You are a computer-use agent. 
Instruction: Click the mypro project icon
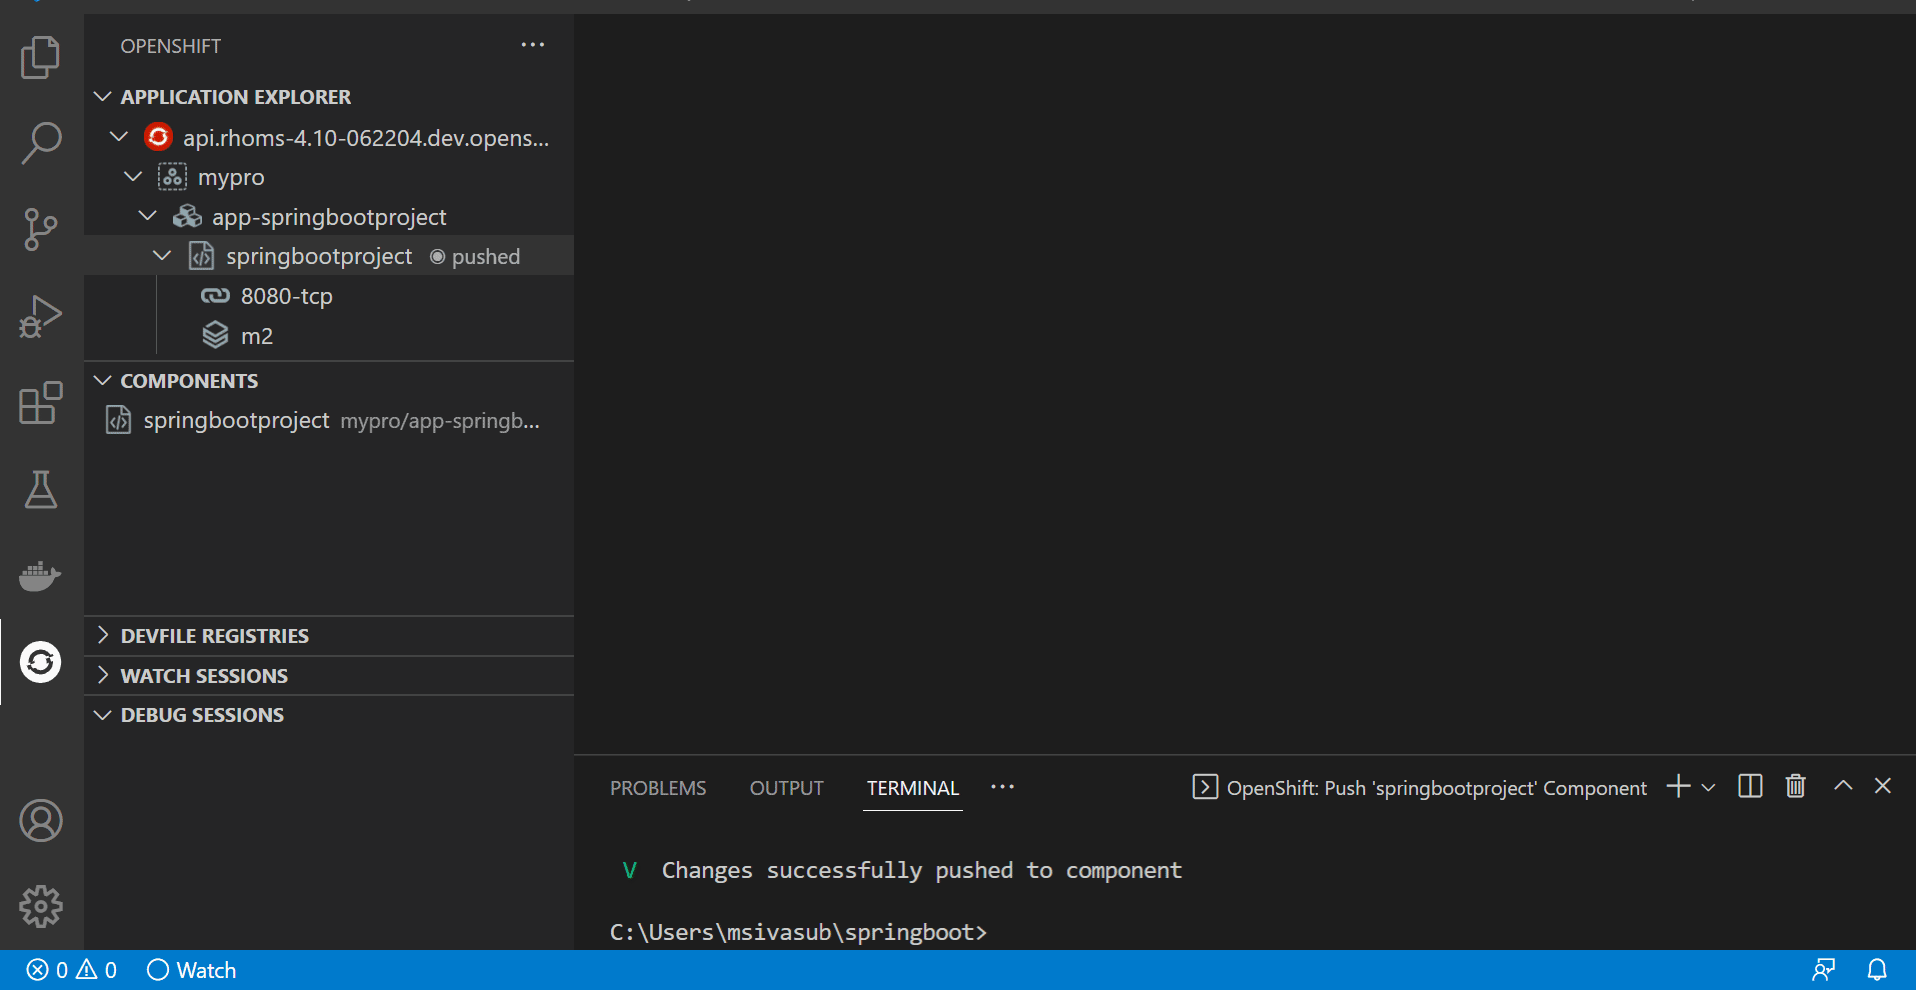coord(172,177)
